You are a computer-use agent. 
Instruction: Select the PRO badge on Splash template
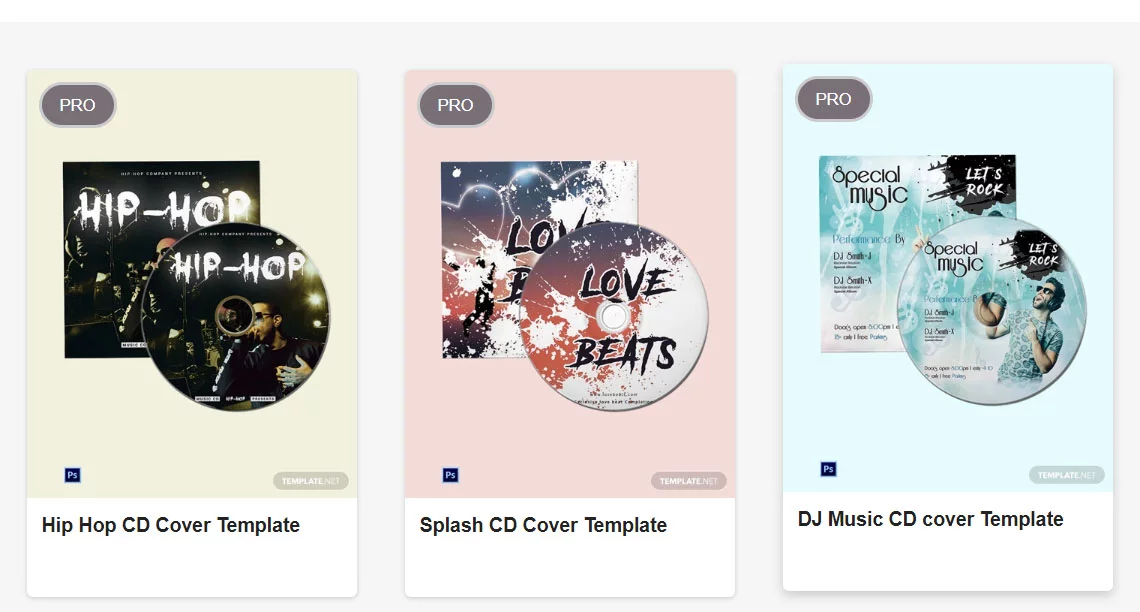tap(455, 105)
